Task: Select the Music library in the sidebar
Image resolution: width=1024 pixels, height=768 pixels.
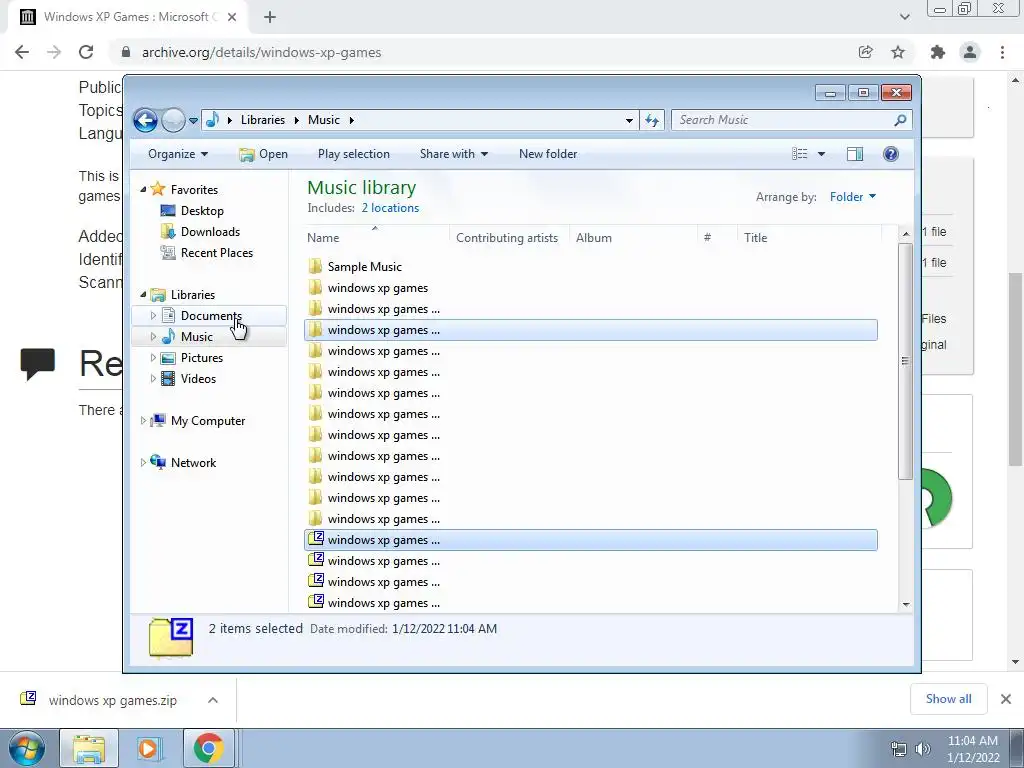Action: [197, 337]
